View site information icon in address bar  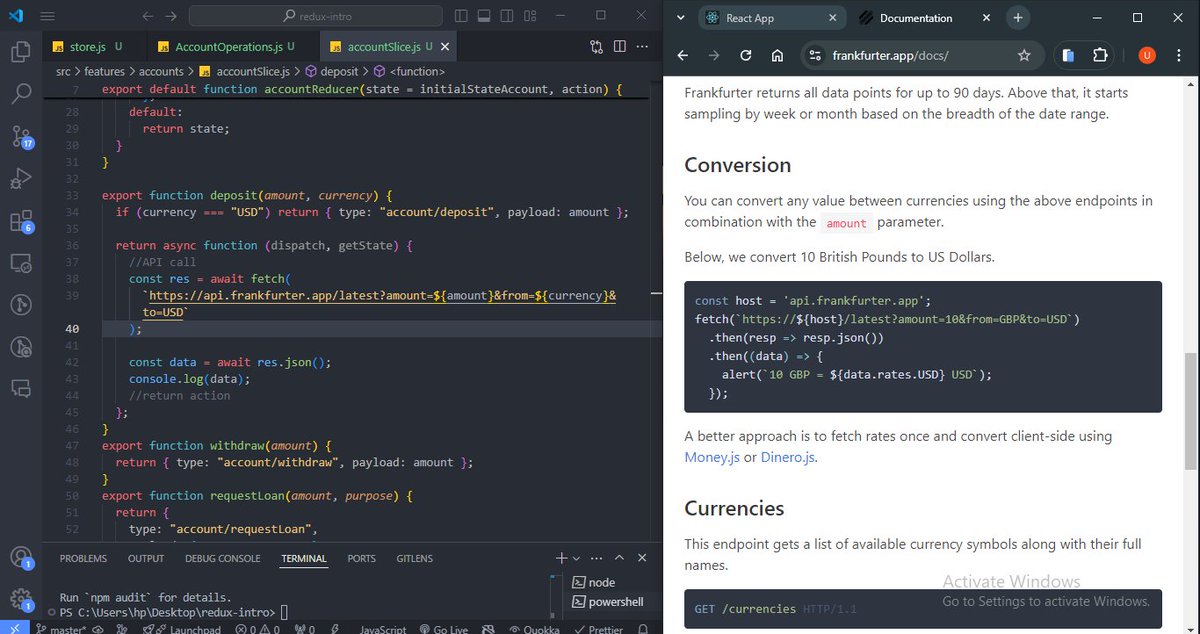pyautogui.click(x=815, y=56)
